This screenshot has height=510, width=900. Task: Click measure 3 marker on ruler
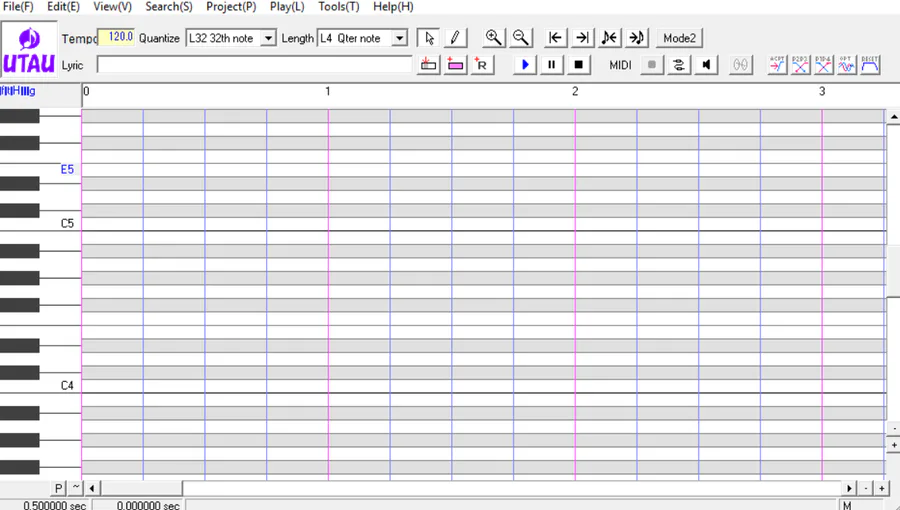tap(822, 92)
